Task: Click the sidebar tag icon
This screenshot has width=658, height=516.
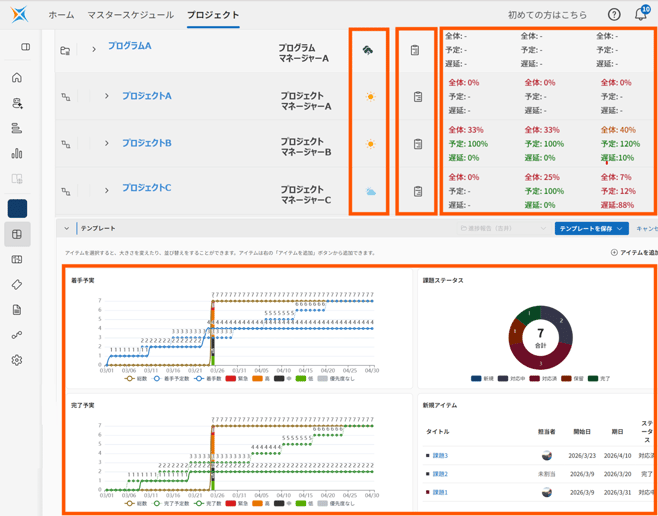Action: [17, 285]
